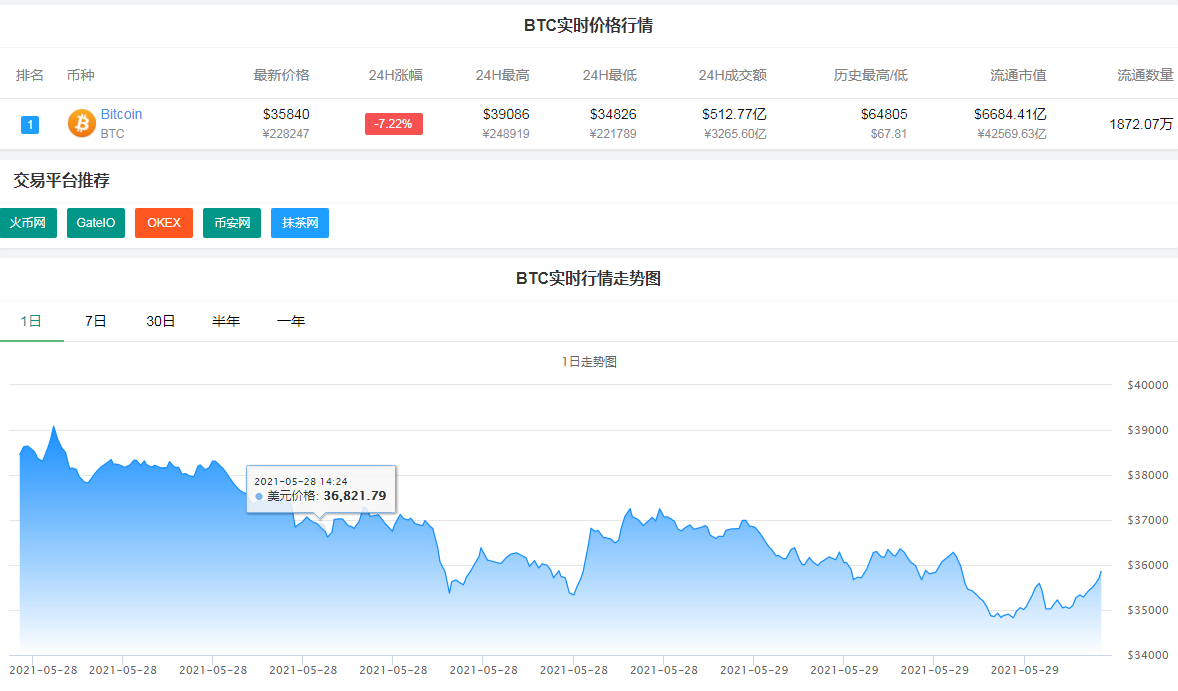Screen dimensions: 1178x691
Task: Open the GateIO exchange platform
Action: 95,222
